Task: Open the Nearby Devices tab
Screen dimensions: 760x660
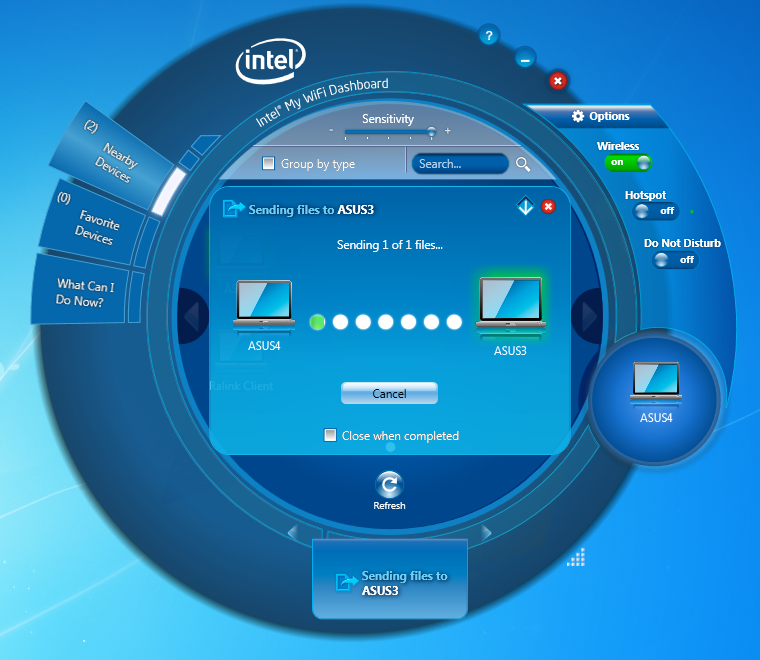Action: (116, 158)
